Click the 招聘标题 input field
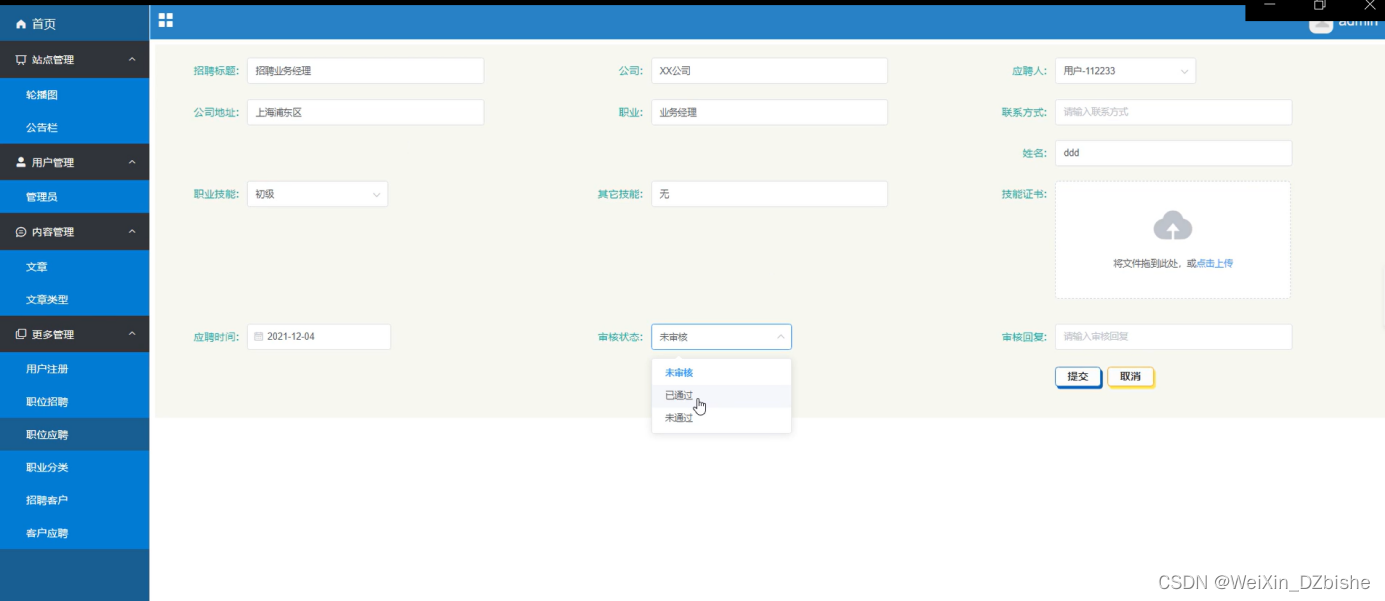The width and height of the screenshot is (1385, 601). coord(365,71)
